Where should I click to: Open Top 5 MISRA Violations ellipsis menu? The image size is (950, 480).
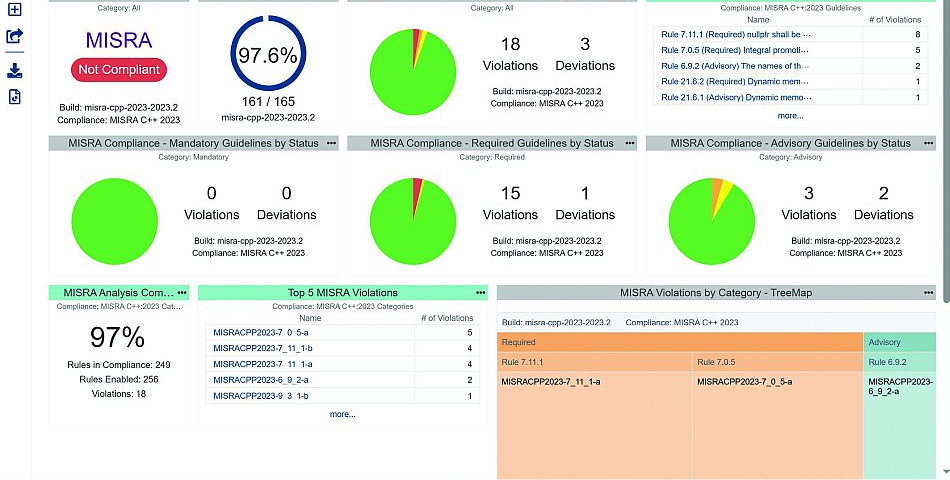point(480,292)
